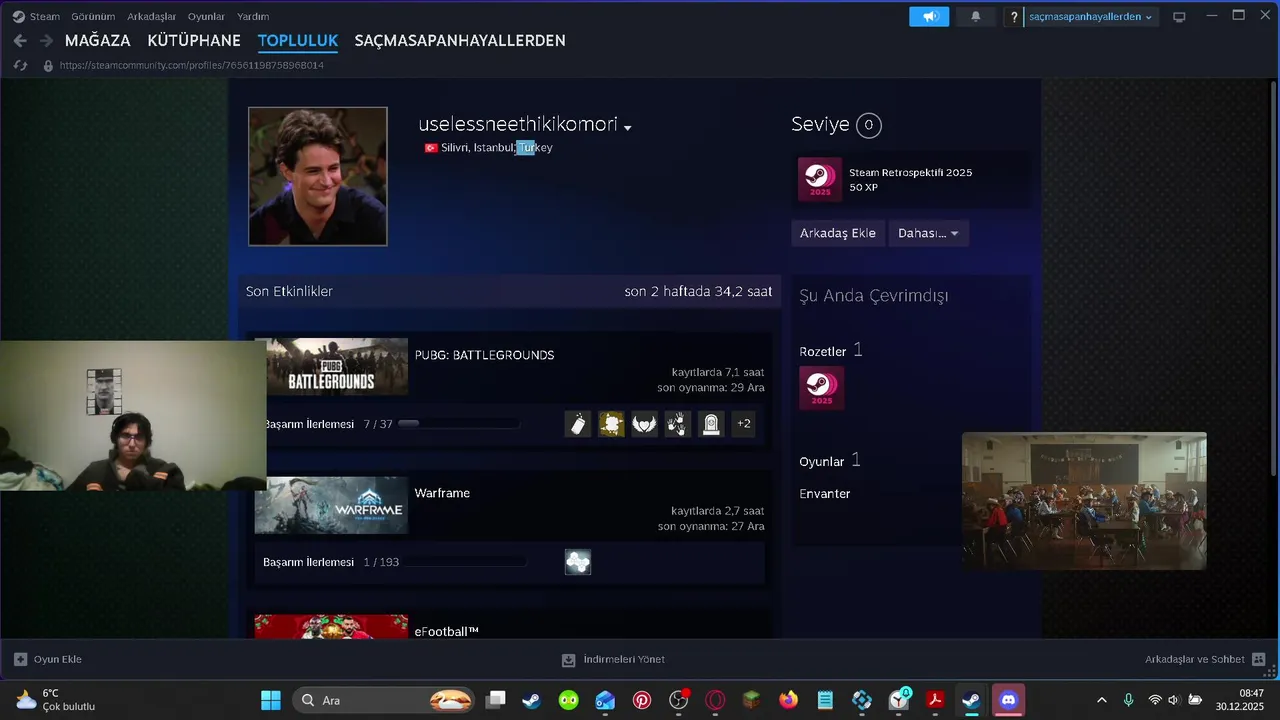Open the Rozetler section link
Image resolution: width=1280 pixels, height=720 pixels.
pyautogui.click(x=823, y=352)
